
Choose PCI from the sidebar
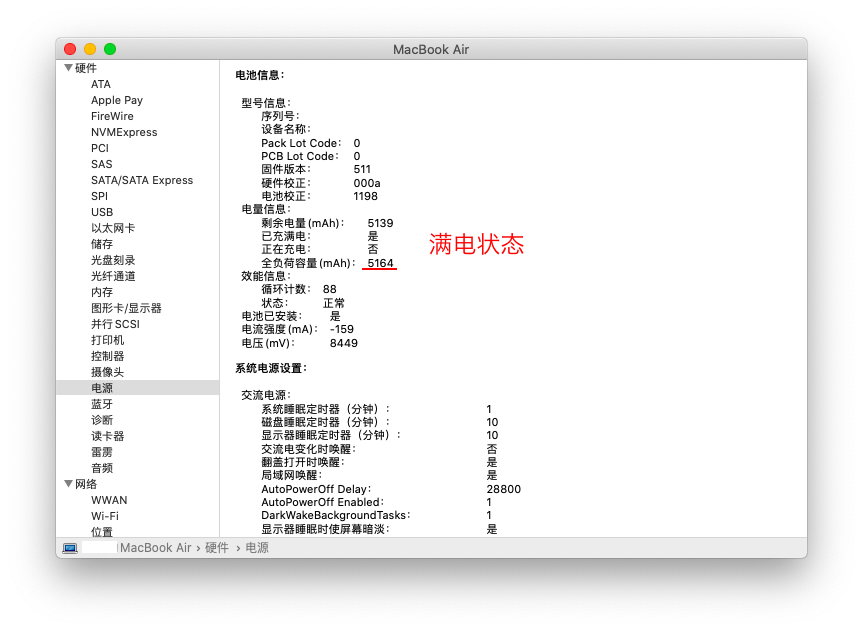tap(100, 148)
